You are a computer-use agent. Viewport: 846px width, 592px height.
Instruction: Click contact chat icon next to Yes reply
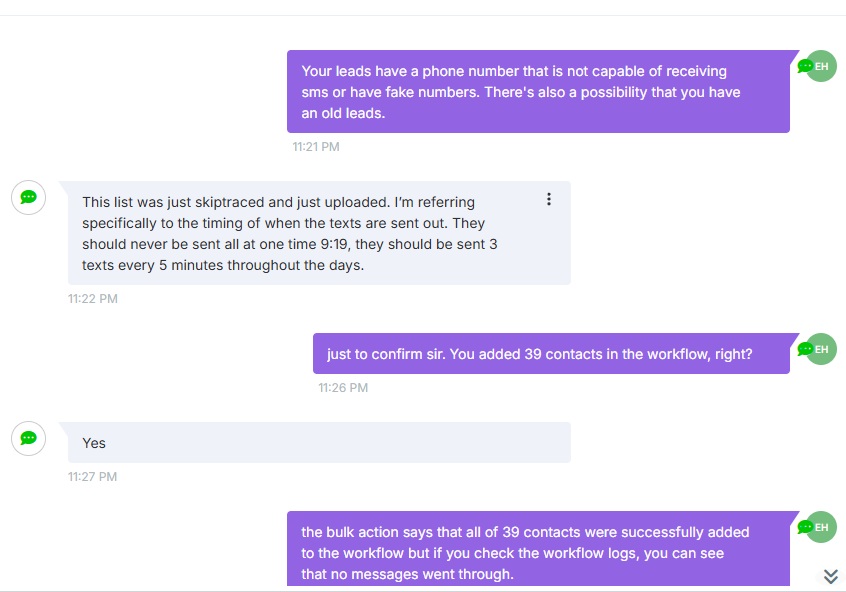coord(29,438)
